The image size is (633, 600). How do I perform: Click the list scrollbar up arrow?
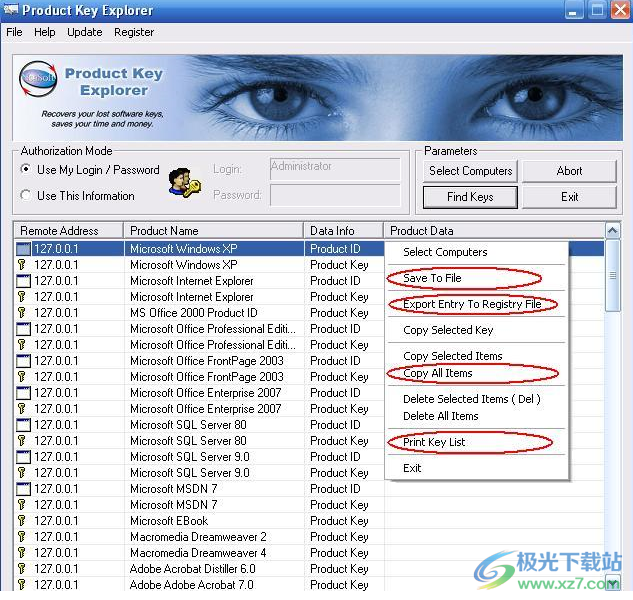click(x=612, y=231)
